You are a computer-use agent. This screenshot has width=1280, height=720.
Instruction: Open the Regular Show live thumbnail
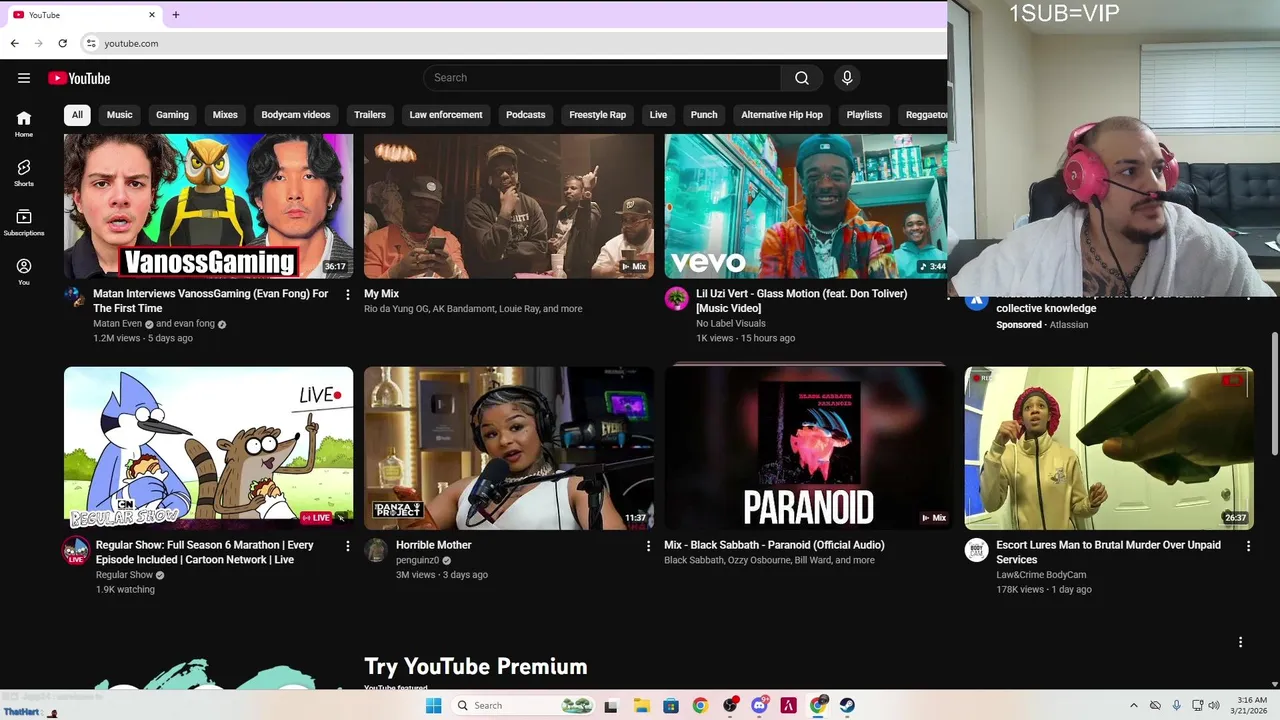(208, 448)
